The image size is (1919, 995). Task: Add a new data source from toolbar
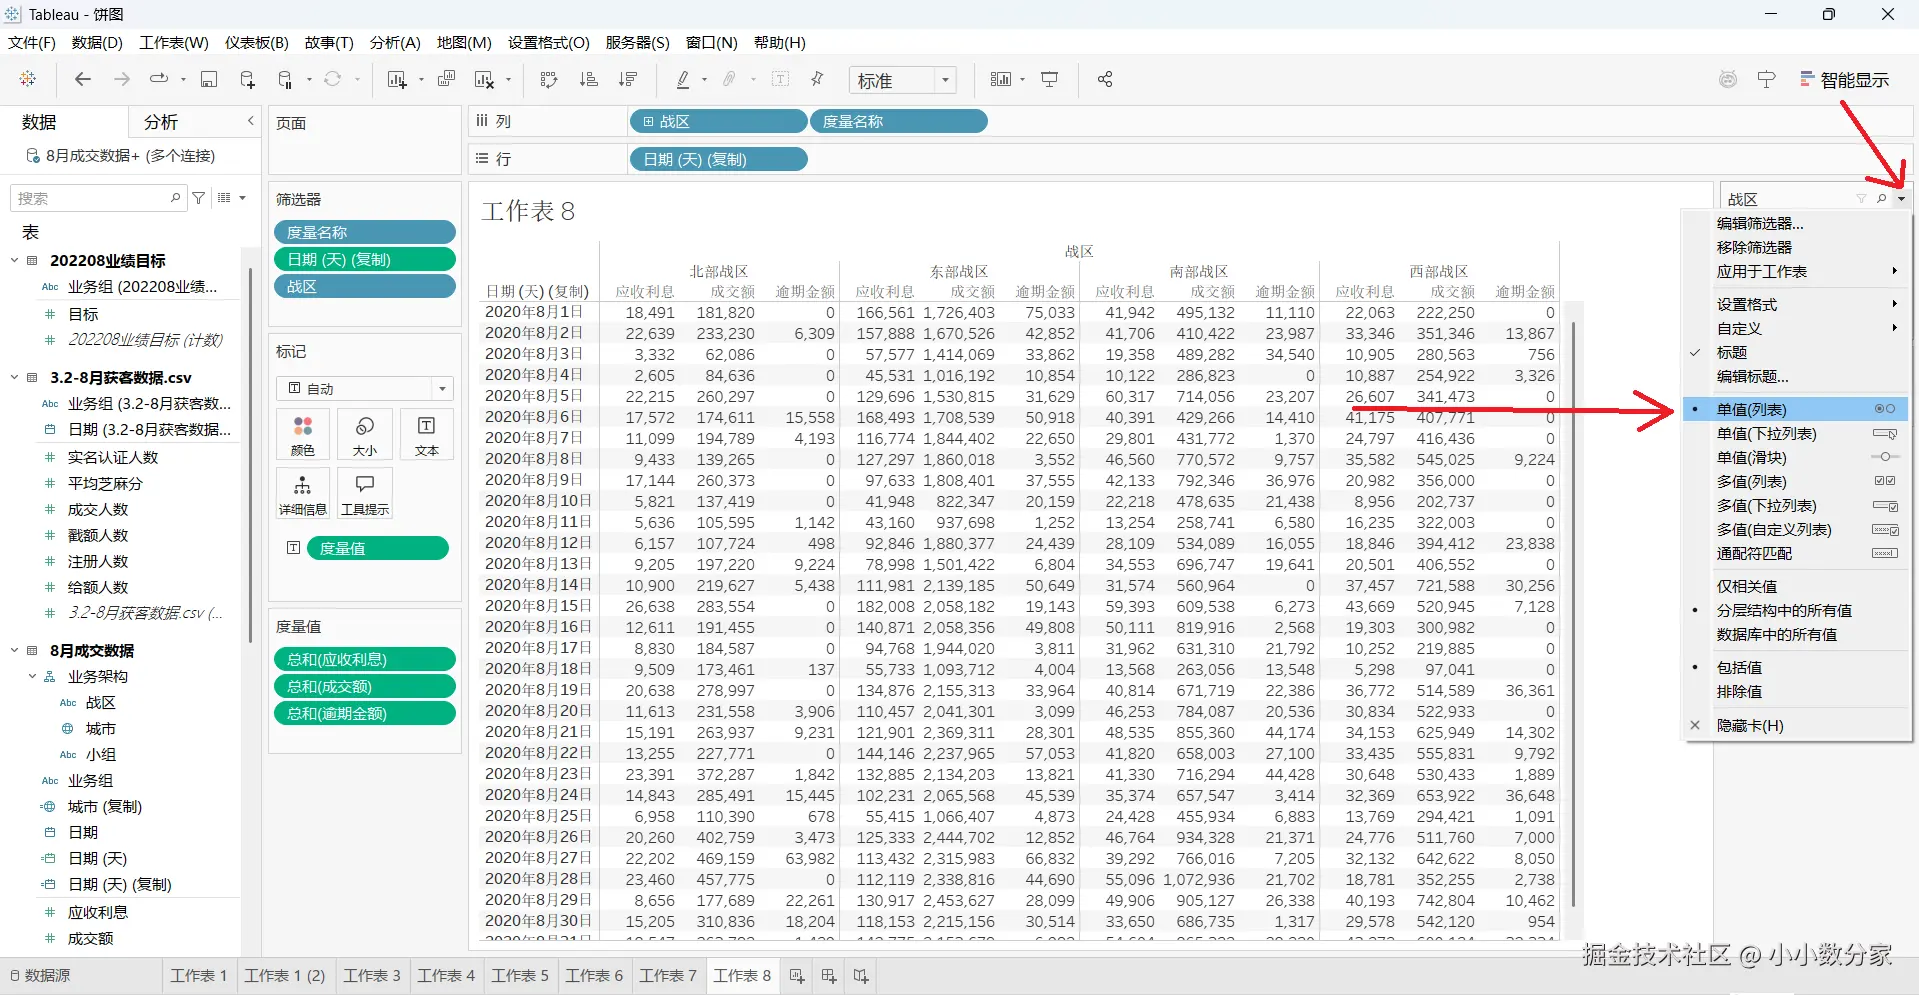247,79
